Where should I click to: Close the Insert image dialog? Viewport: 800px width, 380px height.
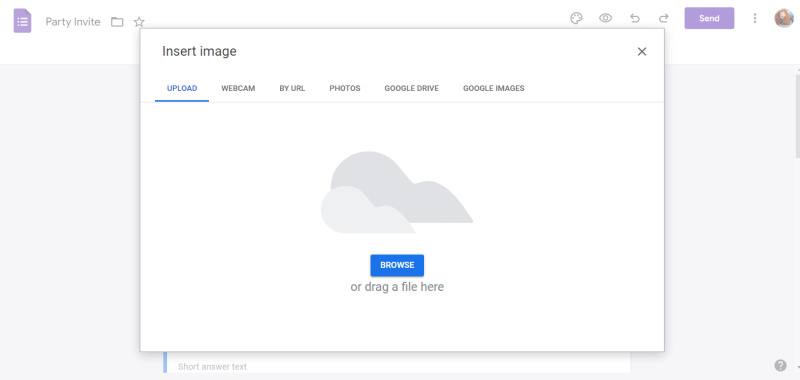[642, 52]
